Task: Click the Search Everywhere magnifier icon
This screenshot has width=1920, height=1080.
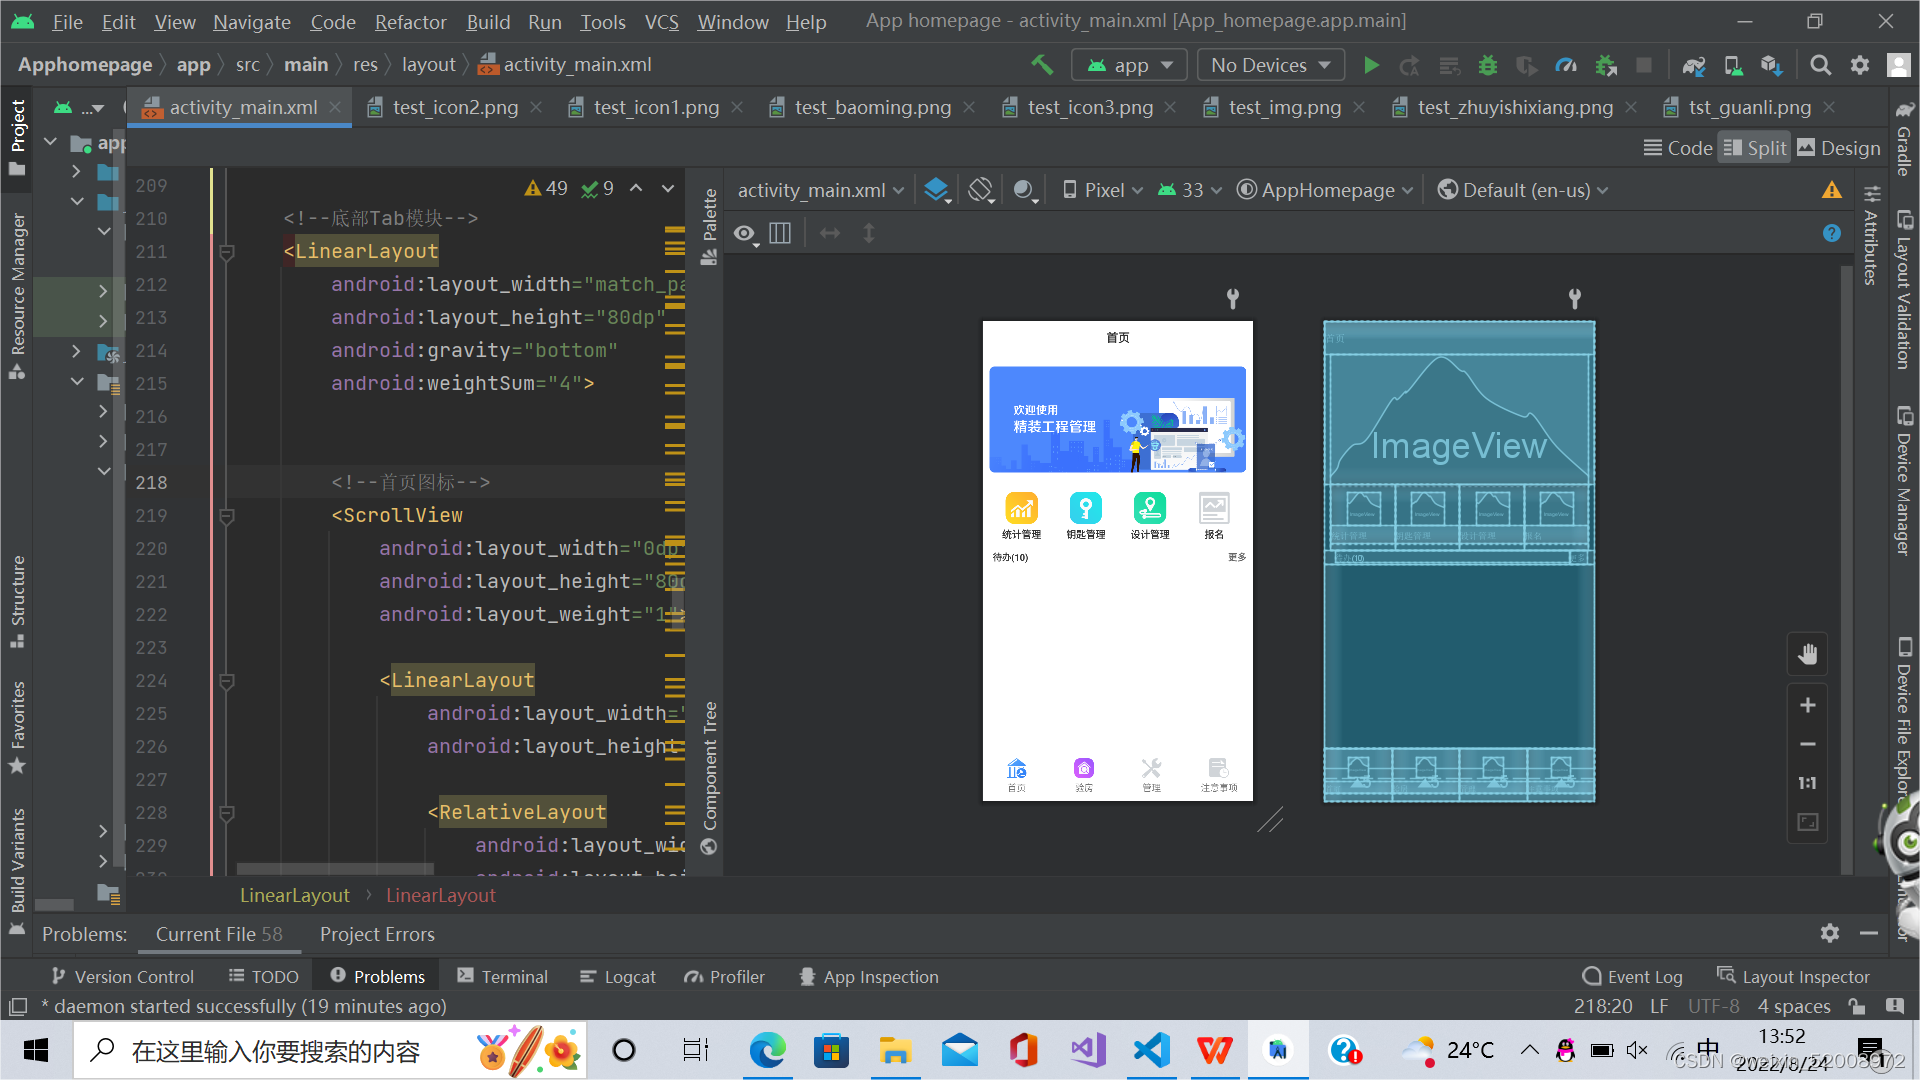Action: click(x=1821, y=65)
